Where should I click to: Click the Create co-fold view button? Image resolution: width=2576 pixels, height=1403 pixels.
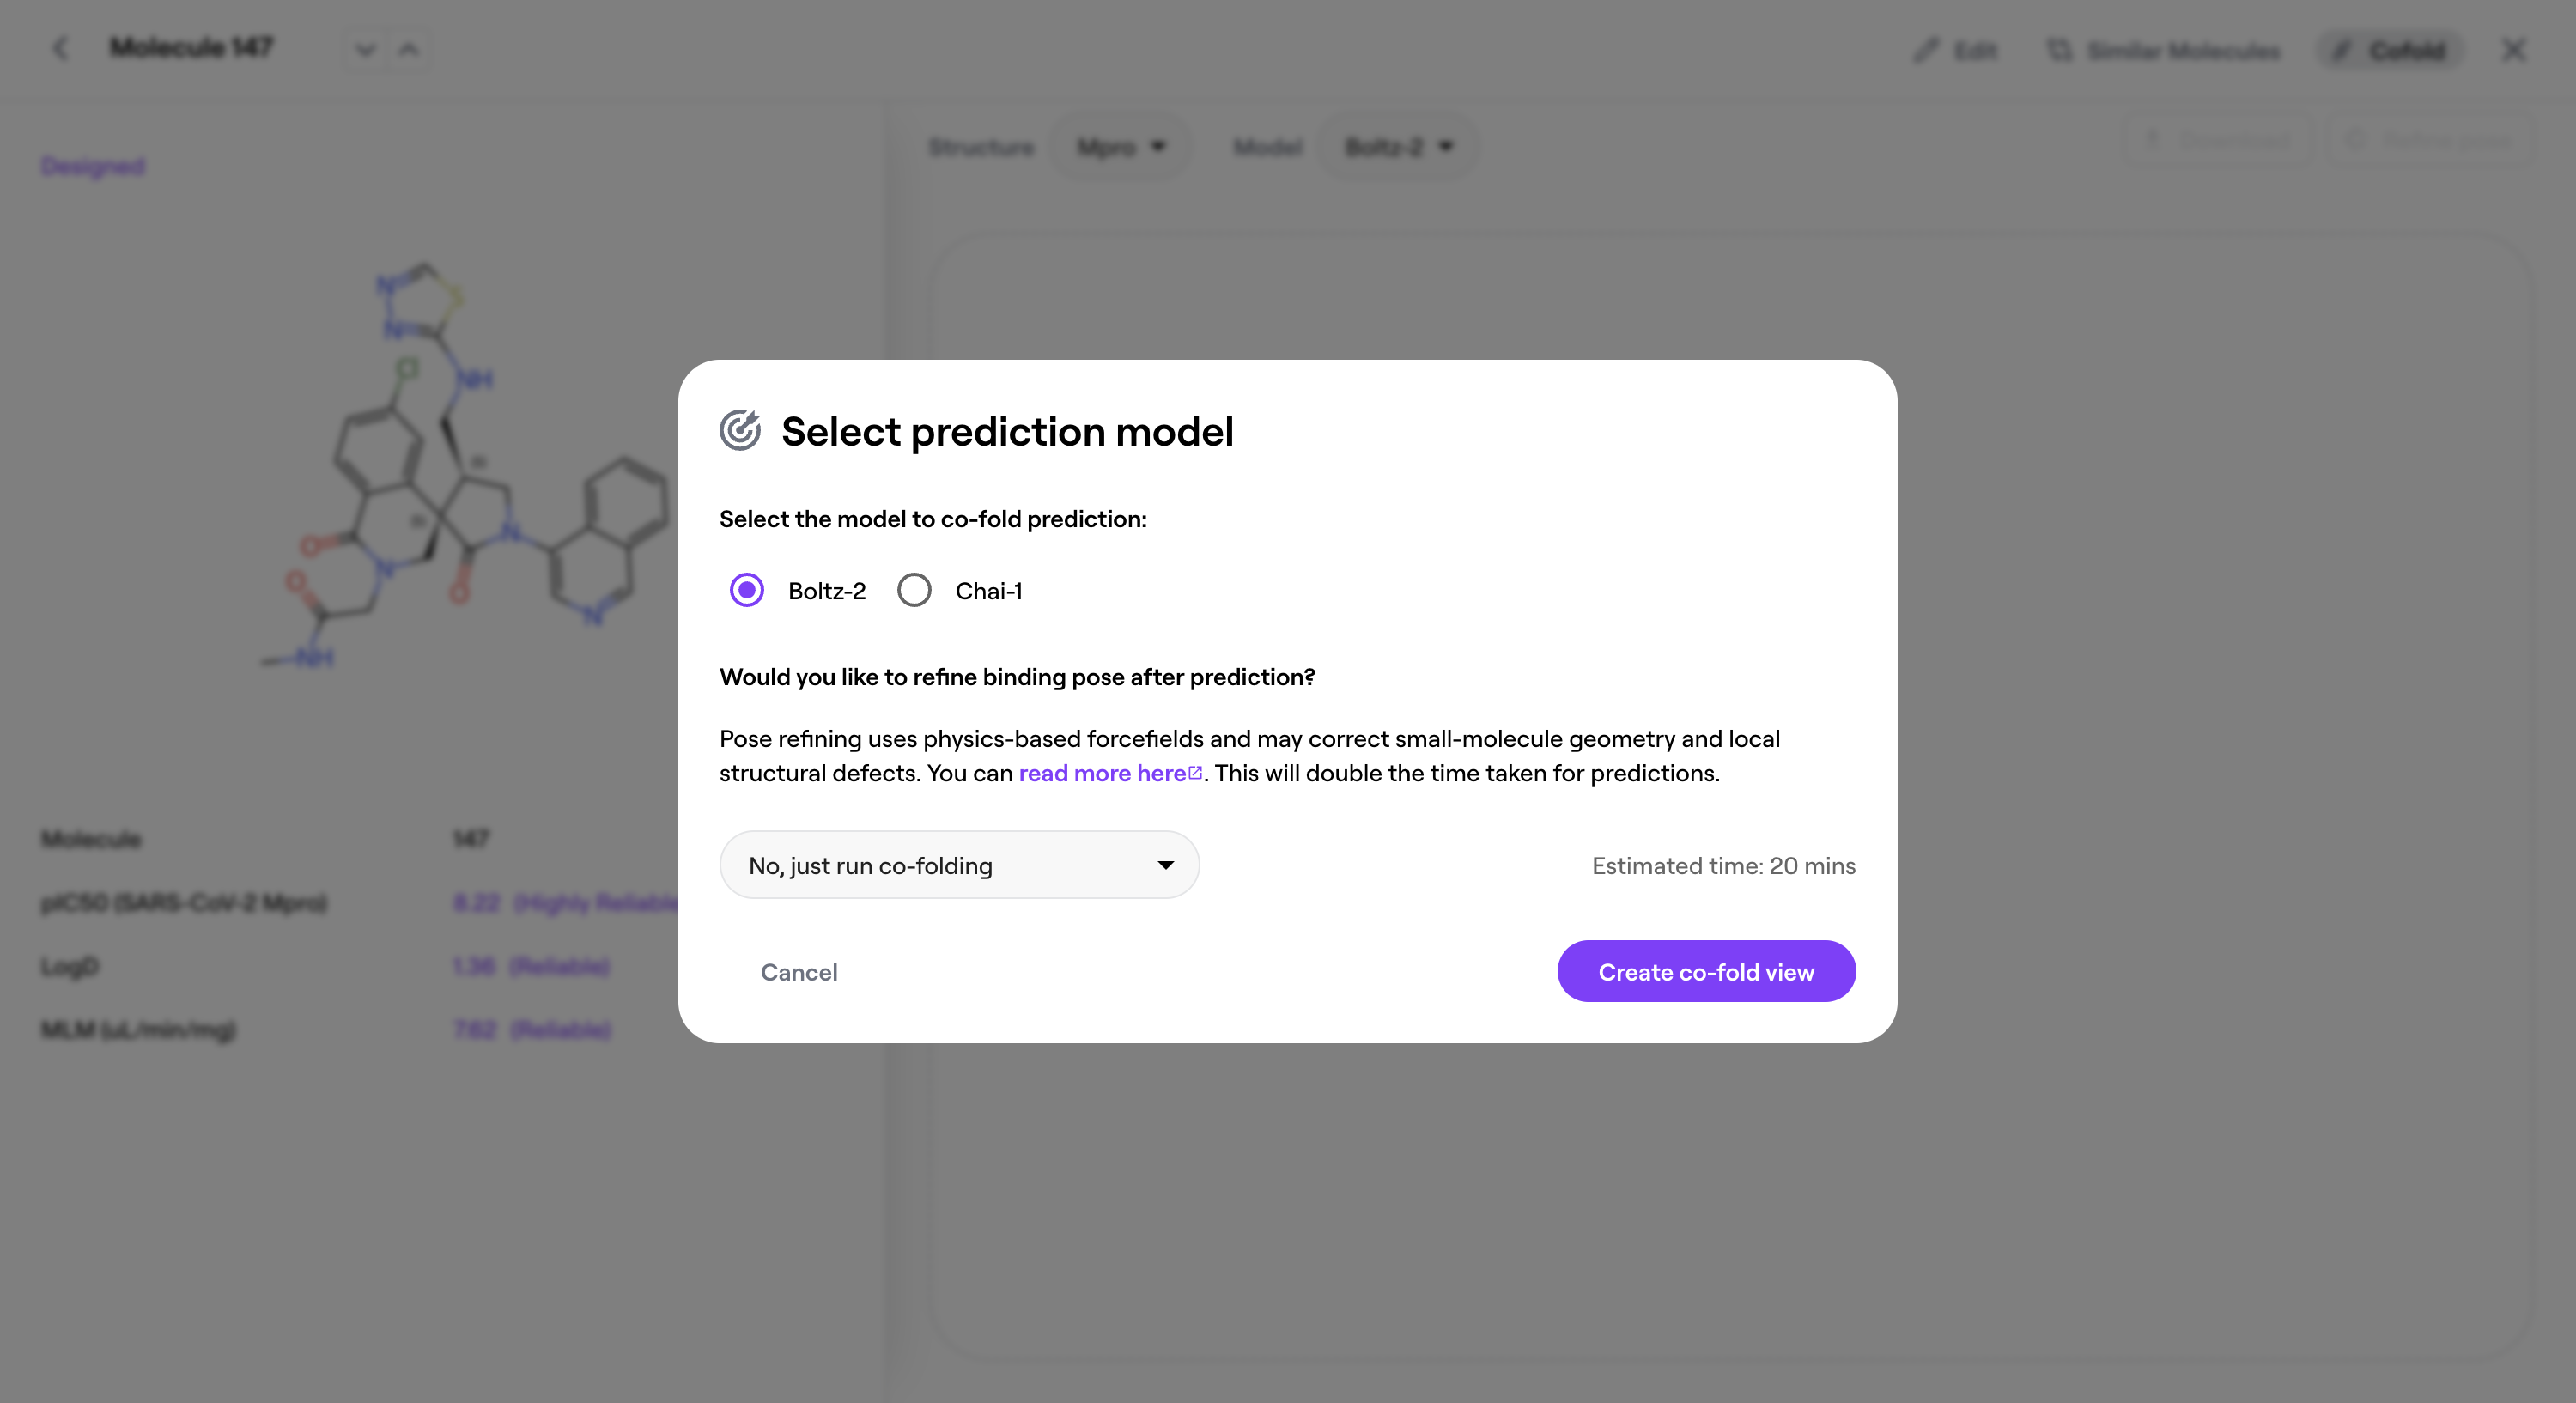tap(1706, 971)
